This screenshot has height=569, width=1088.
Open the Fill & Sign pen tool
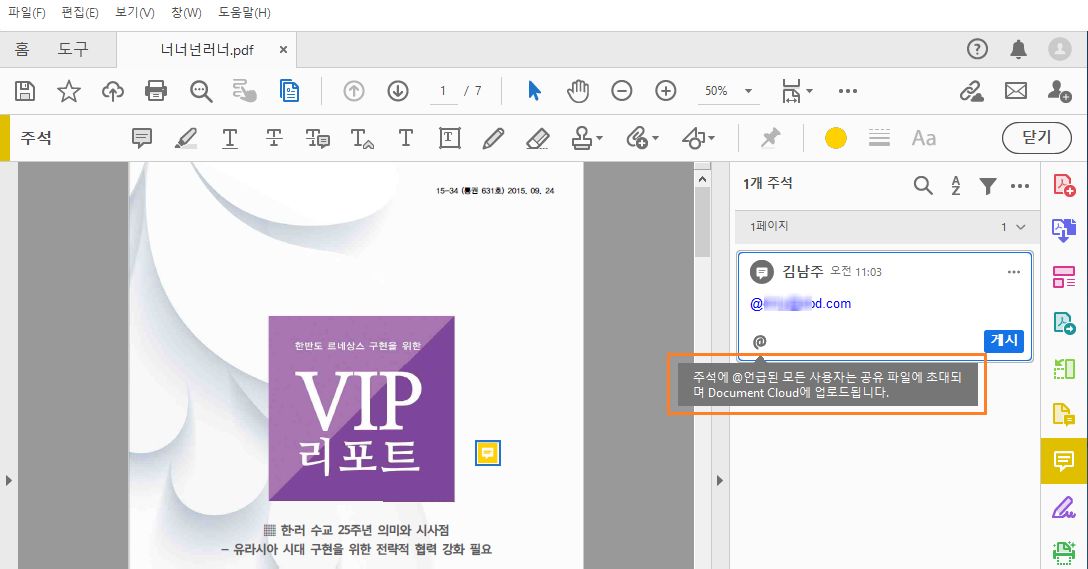(x=1064, y=507)
